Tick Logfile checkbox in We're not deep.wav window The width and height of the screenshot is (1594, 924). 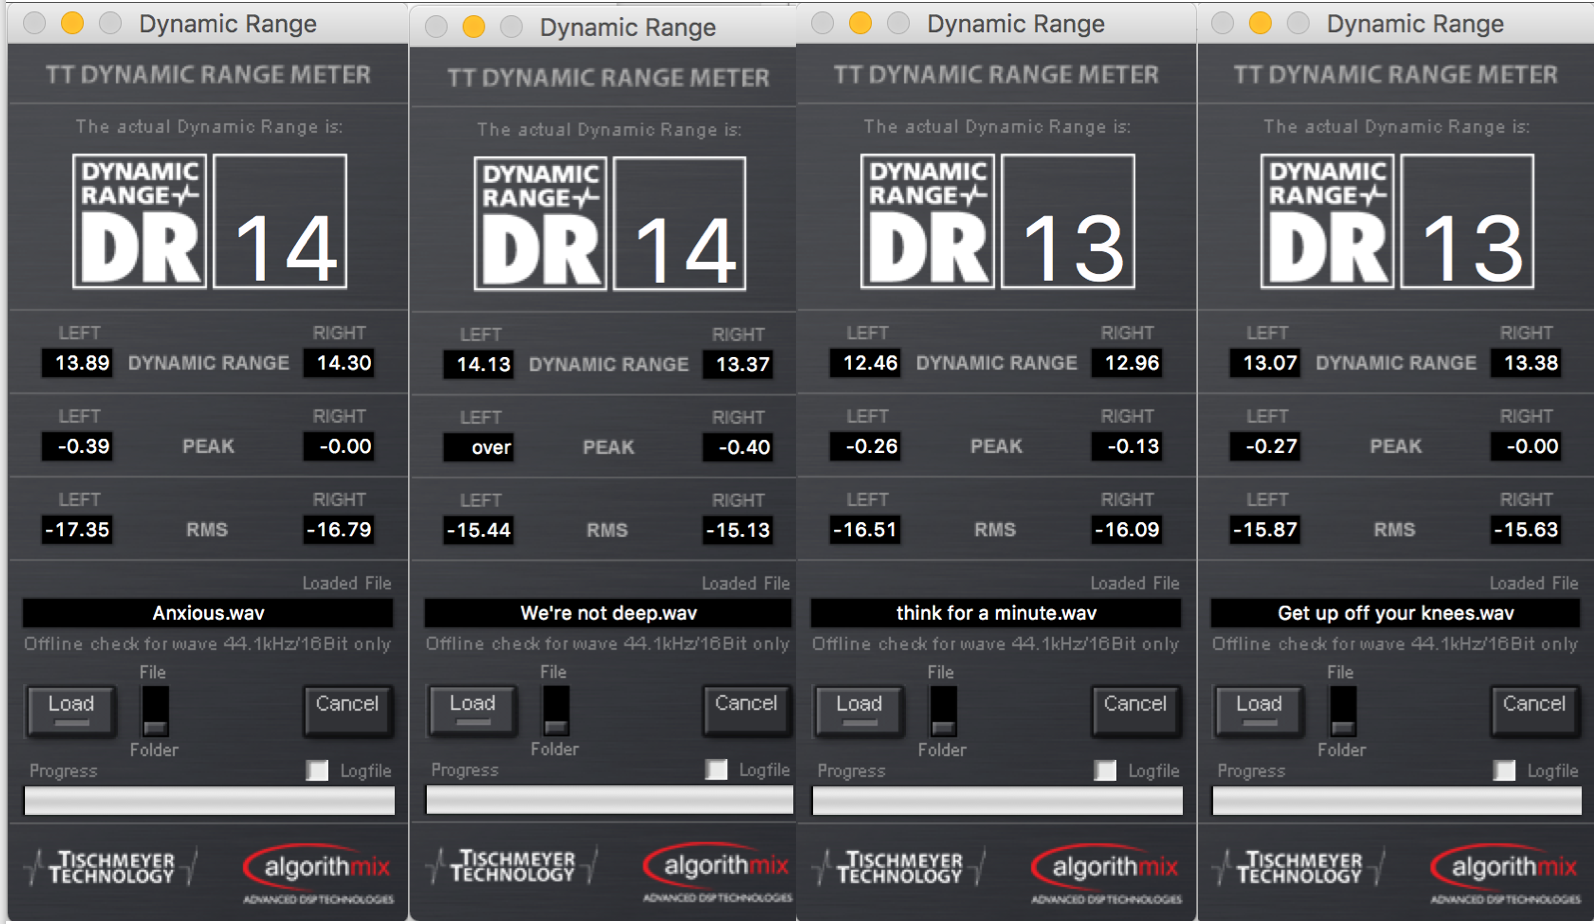click(716, 769)
